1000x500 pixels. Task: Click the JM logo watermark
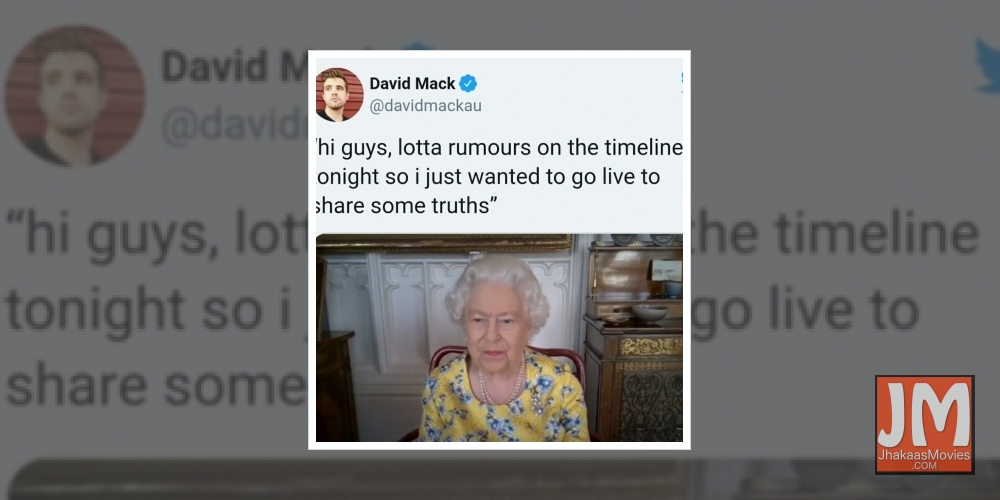(x=924, y=424)
